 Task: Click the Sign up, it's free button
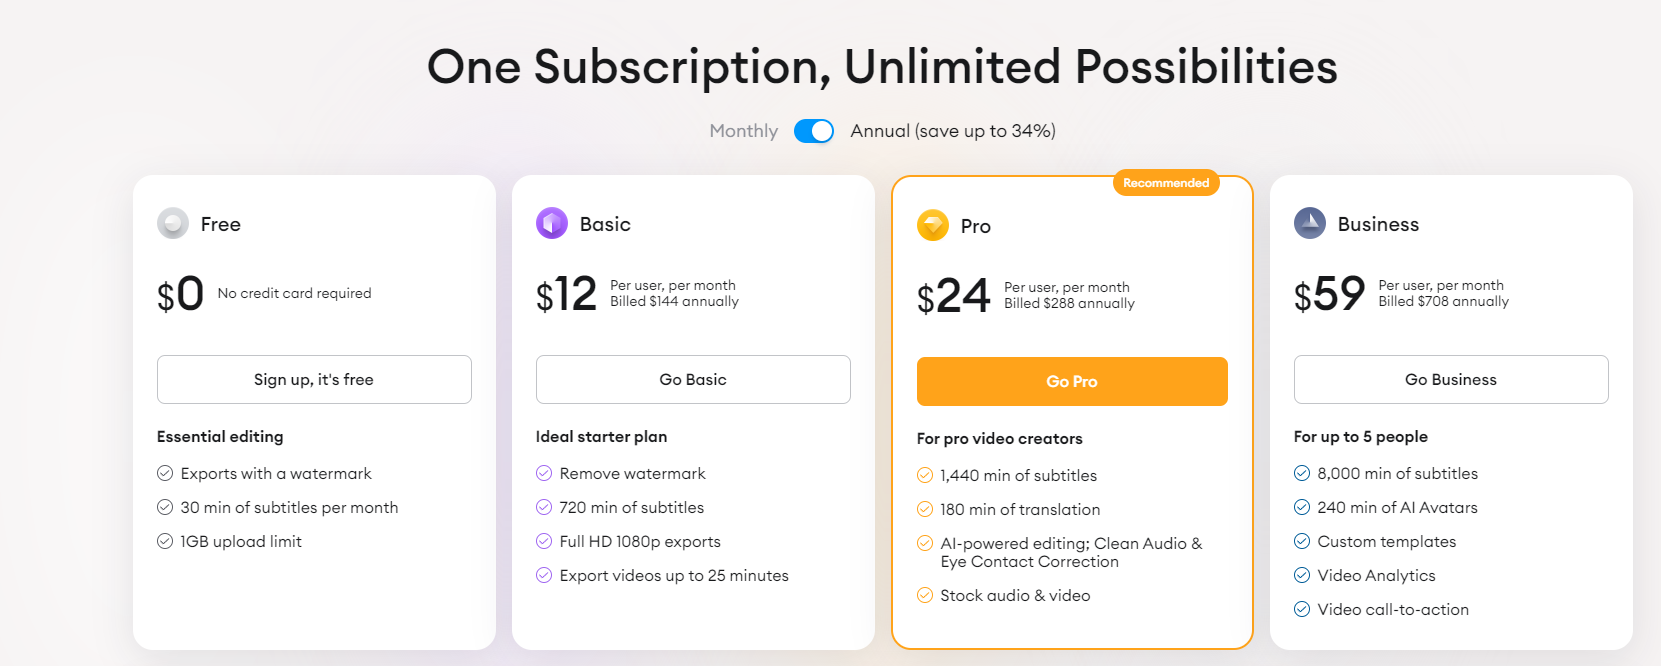click(x=314, y=379)
